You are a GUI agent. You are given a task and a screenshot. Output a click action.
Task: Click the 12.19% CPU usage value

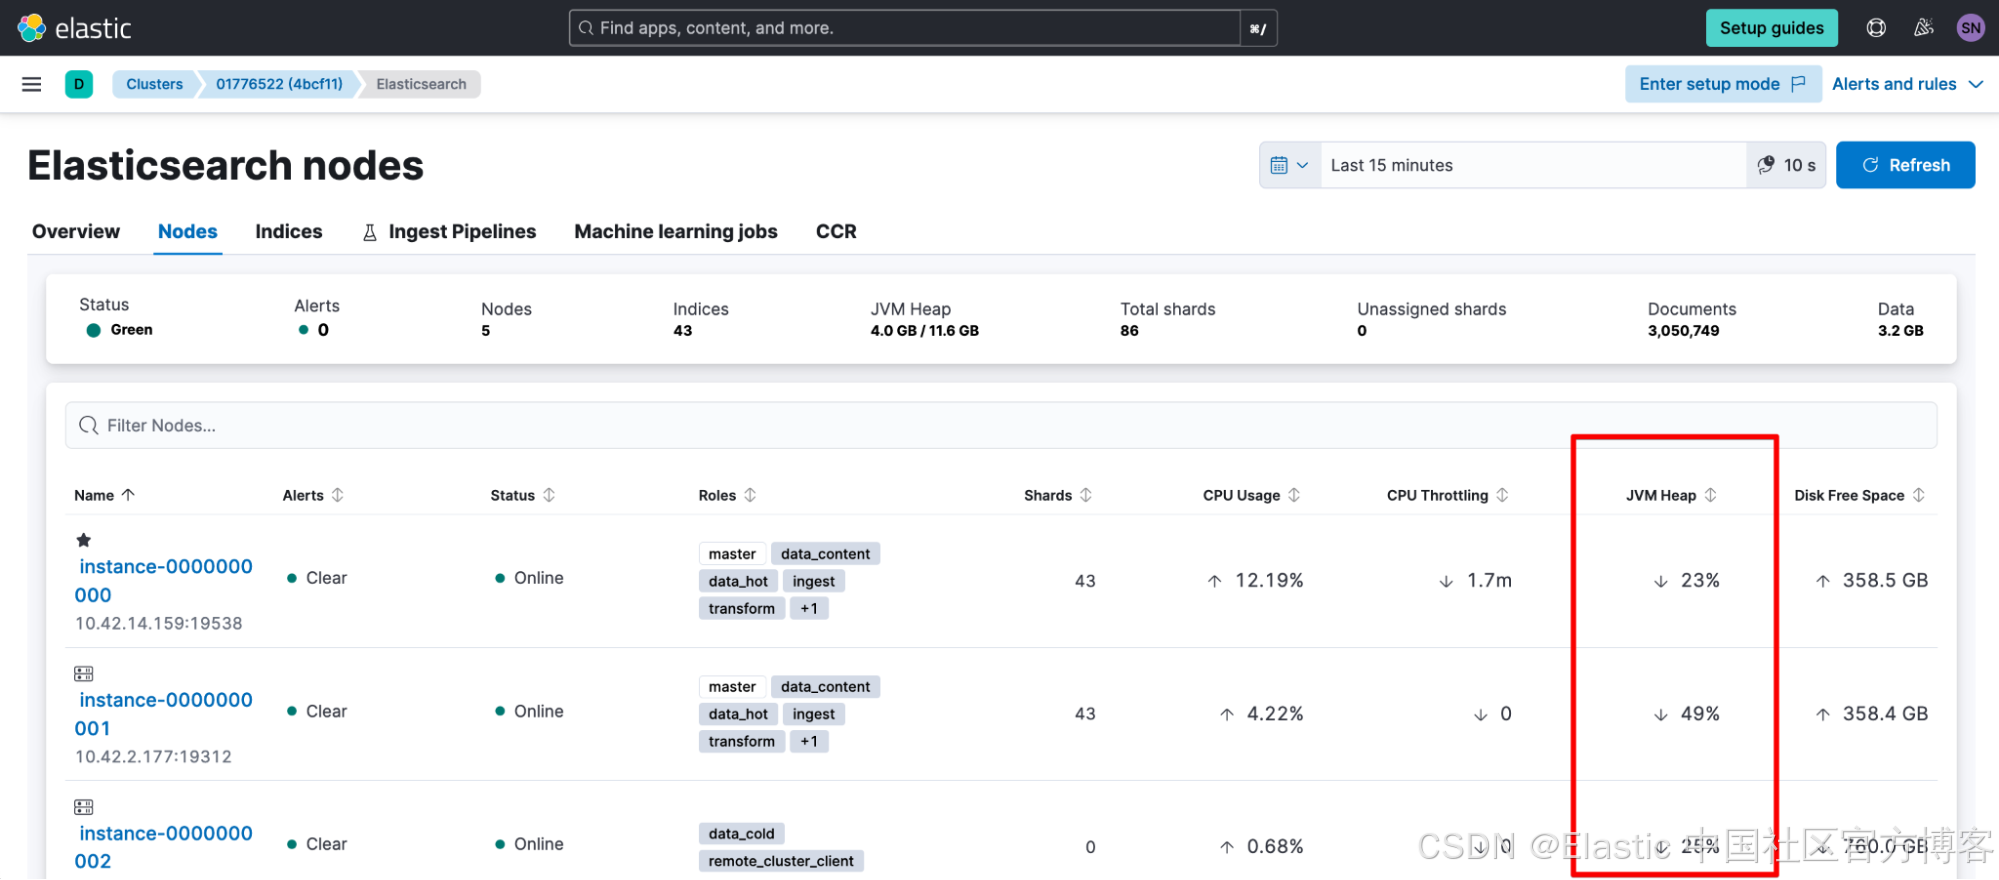[x=1268, y=580]
